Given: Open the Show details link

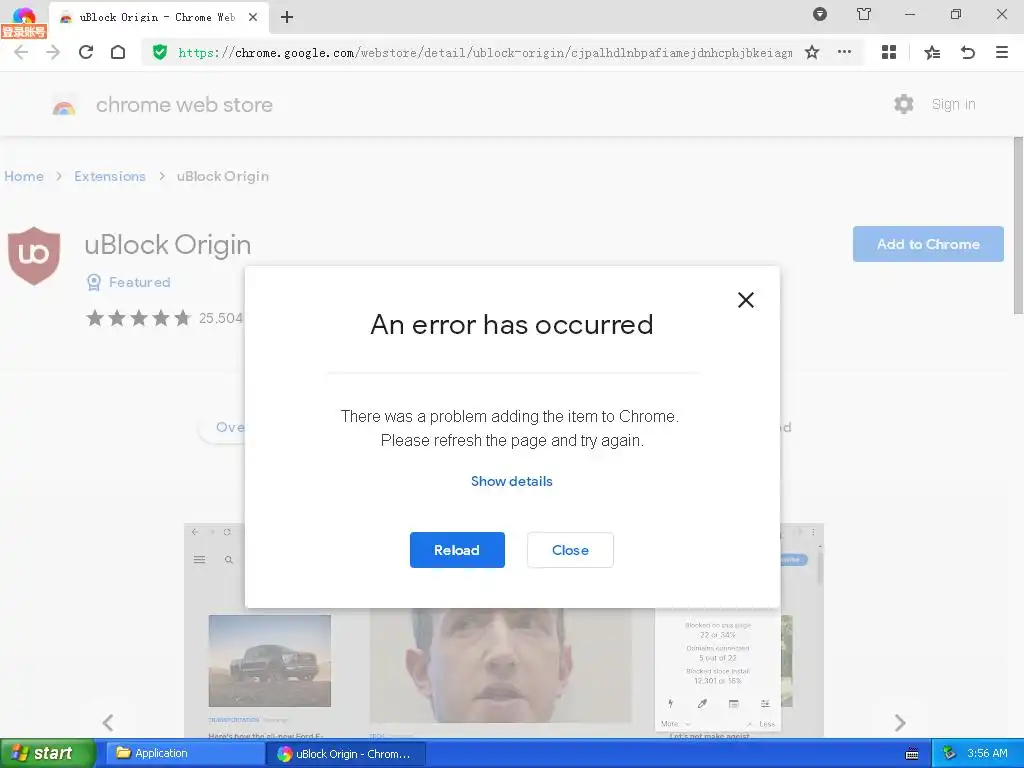Looking at the screenshot, I should coord(511,481).
